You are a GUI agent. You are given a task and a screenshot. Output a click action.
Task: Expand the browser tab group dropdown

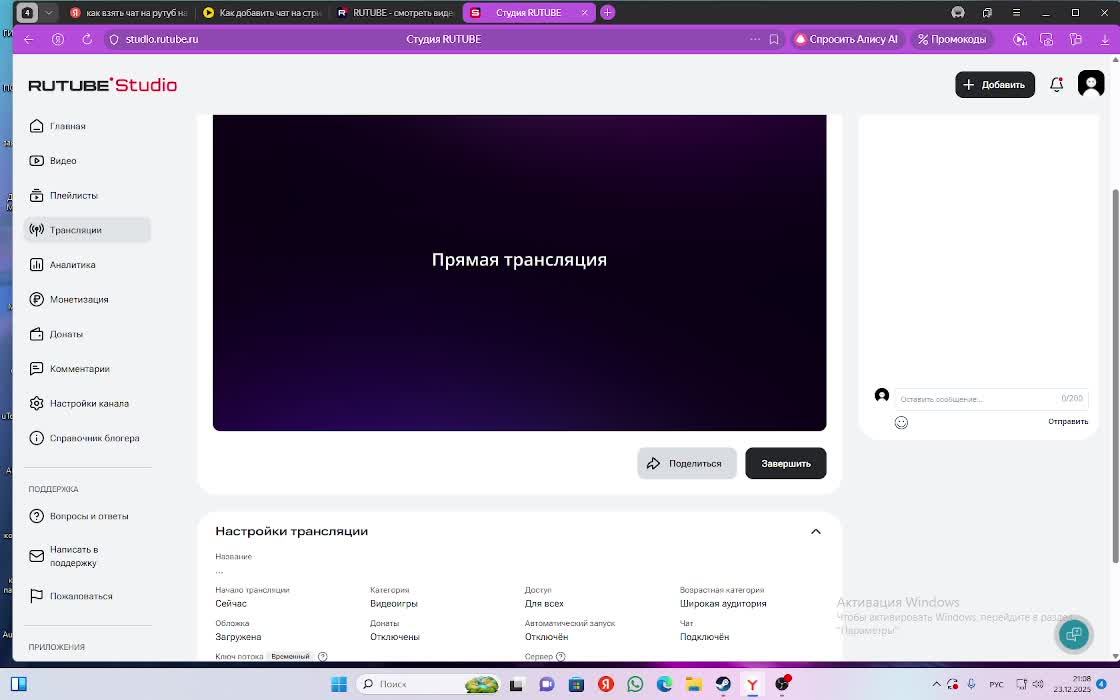(49, 13)
